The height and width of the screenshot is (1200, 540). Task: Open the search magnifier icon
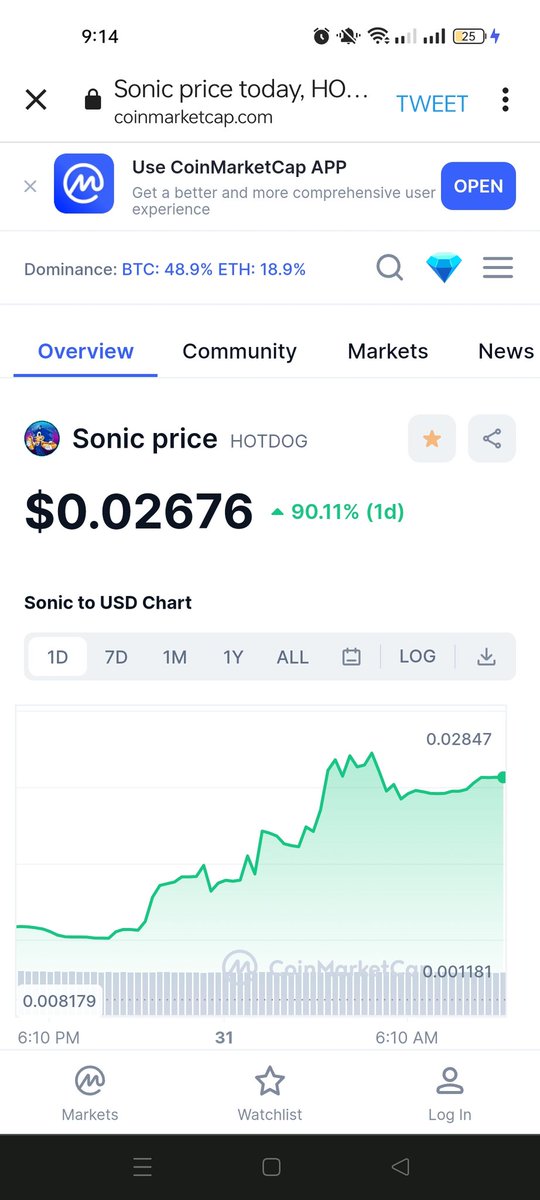click(x=390, y=268)
